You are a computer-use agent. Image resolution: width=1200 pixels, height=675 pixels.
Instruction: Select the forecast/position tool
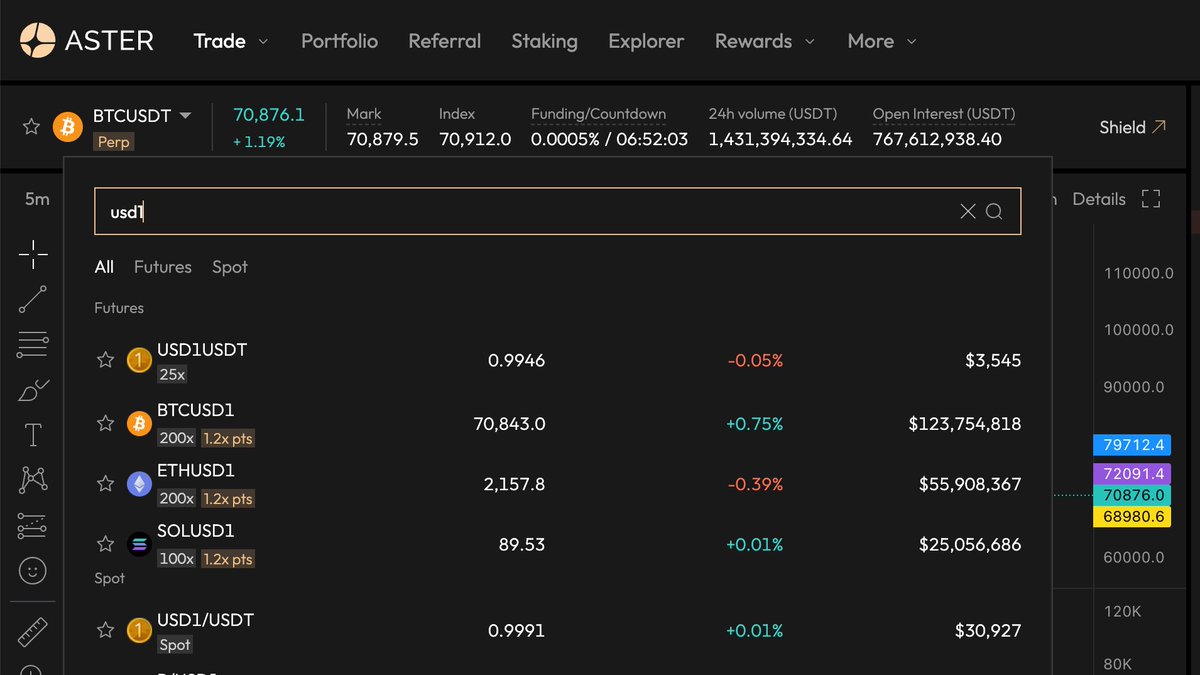pyautogui.click(x=33, y=526)
